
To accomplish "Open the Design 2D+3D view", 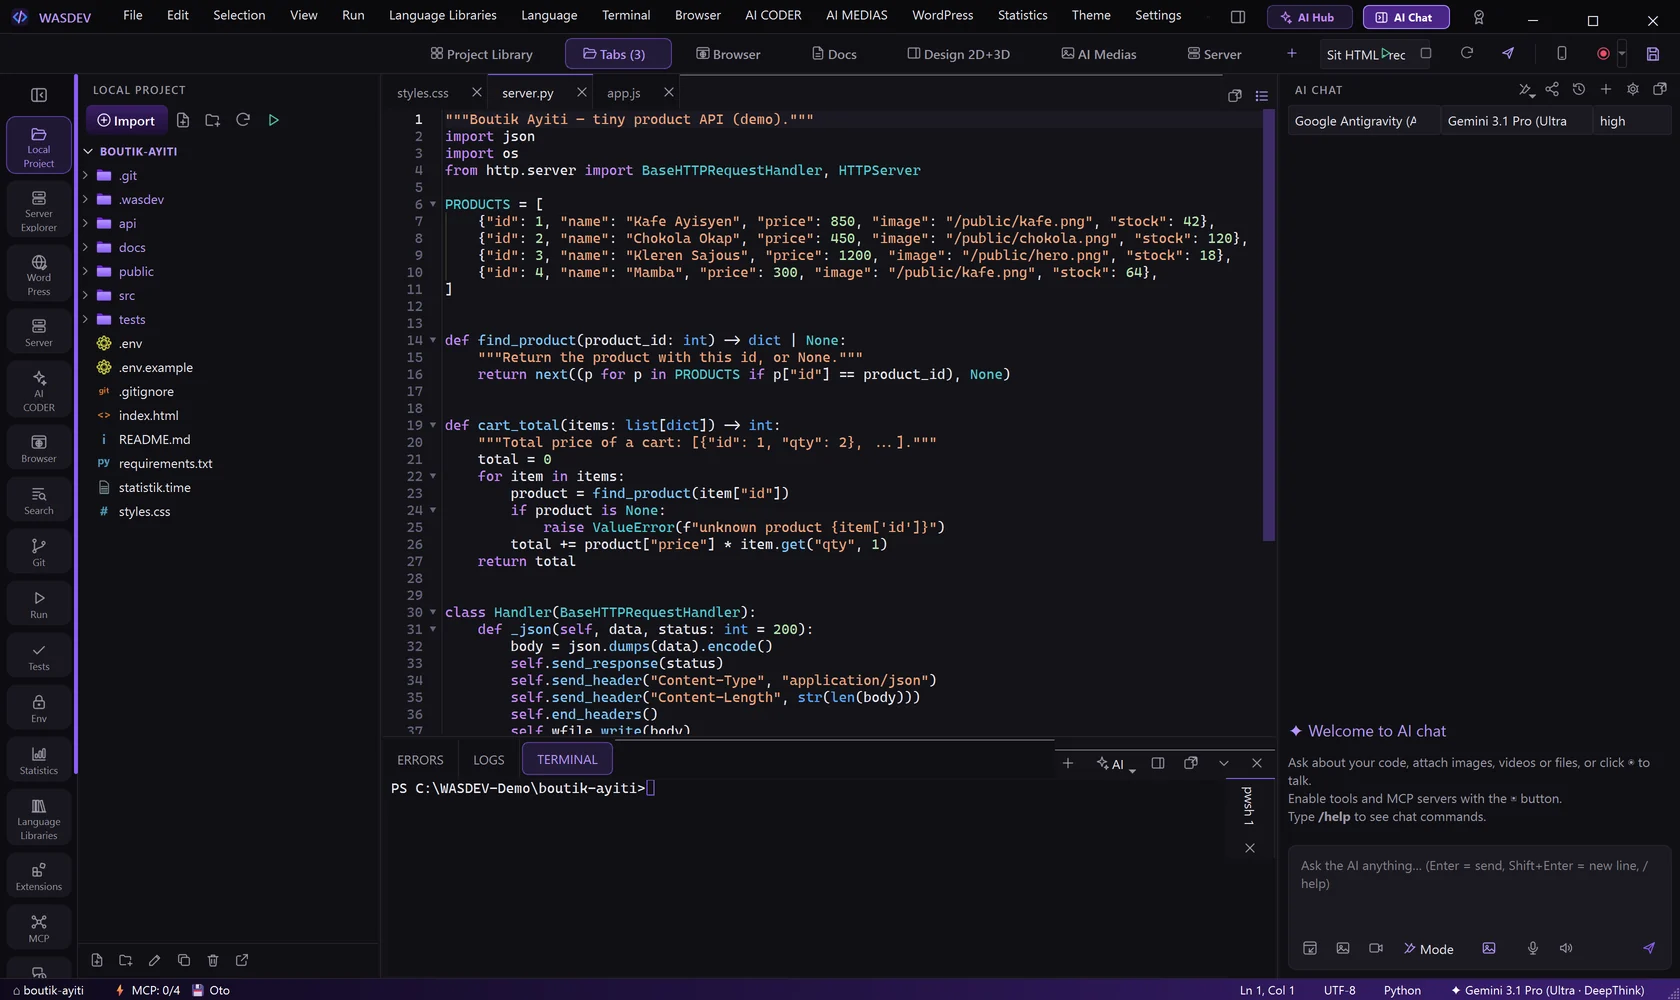I will click(x=958, y=54).
